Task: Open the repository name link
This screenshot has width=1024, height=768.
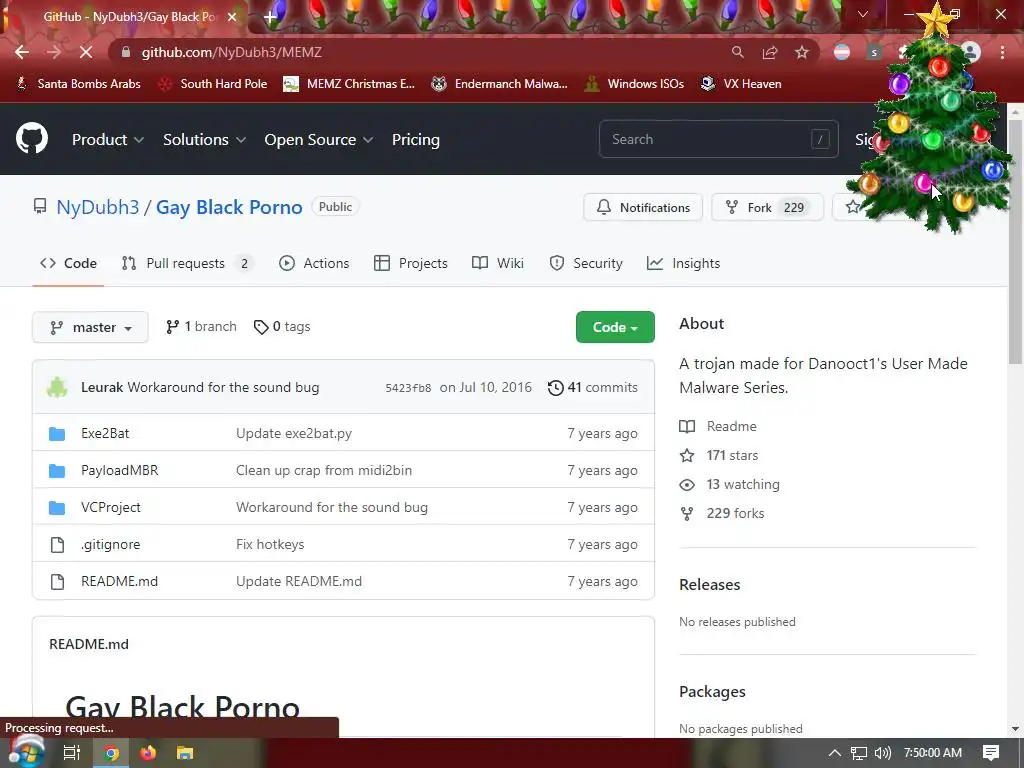Action: [x=229, y=207]
